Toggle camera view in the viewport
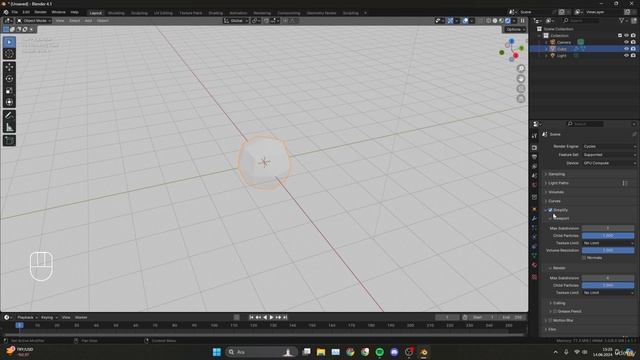The width and height of the screenshot is (640, 360). pyautogui.click(x=521, y=89)
